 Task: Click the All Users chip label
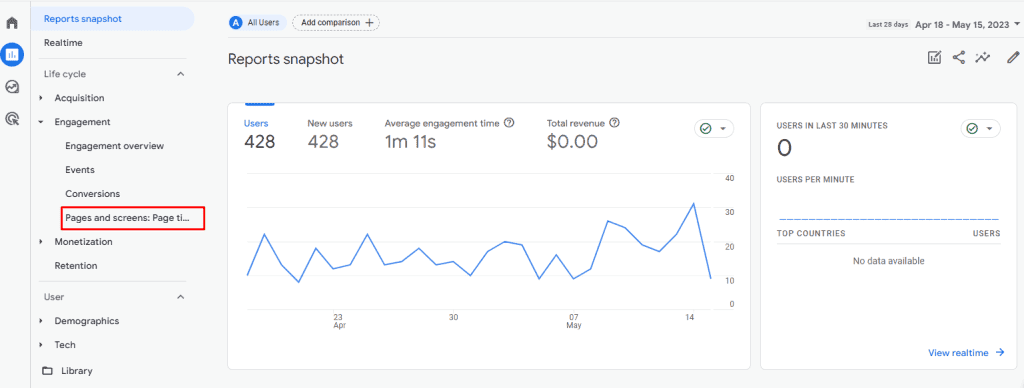tap(263, 22)
